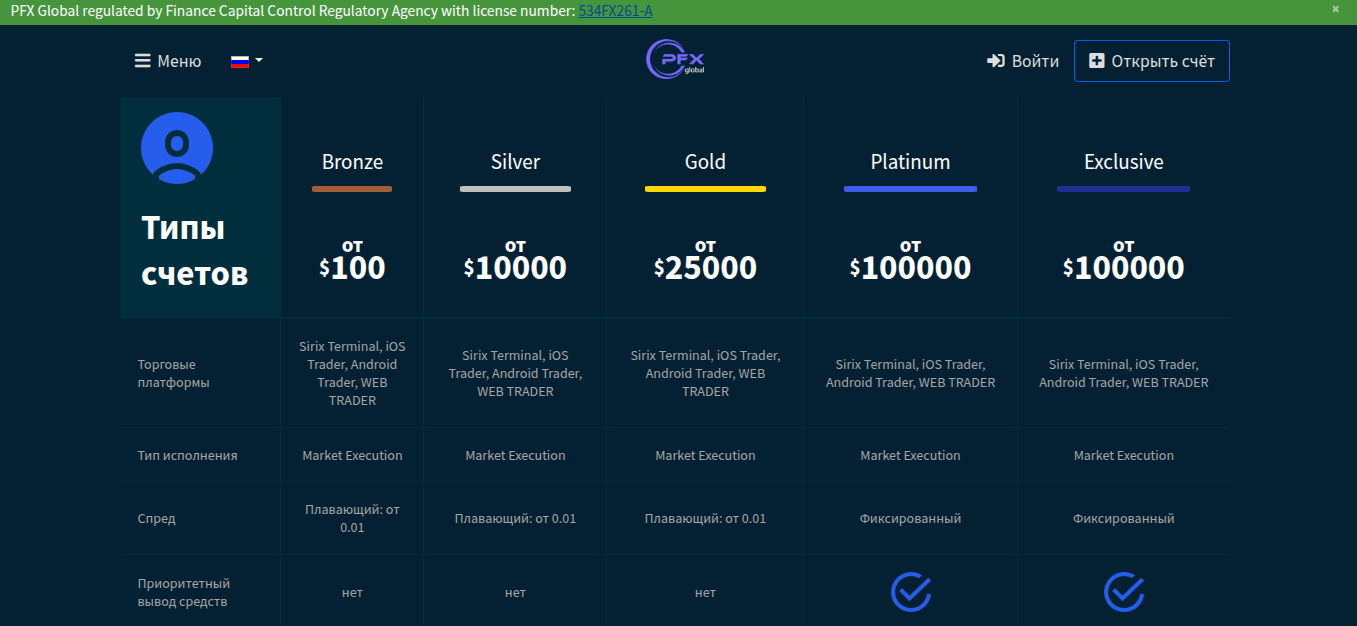The height and width of the screenshot is (626, 1357).
Task: Select the Bronze account column header
Action: point(352,161)
